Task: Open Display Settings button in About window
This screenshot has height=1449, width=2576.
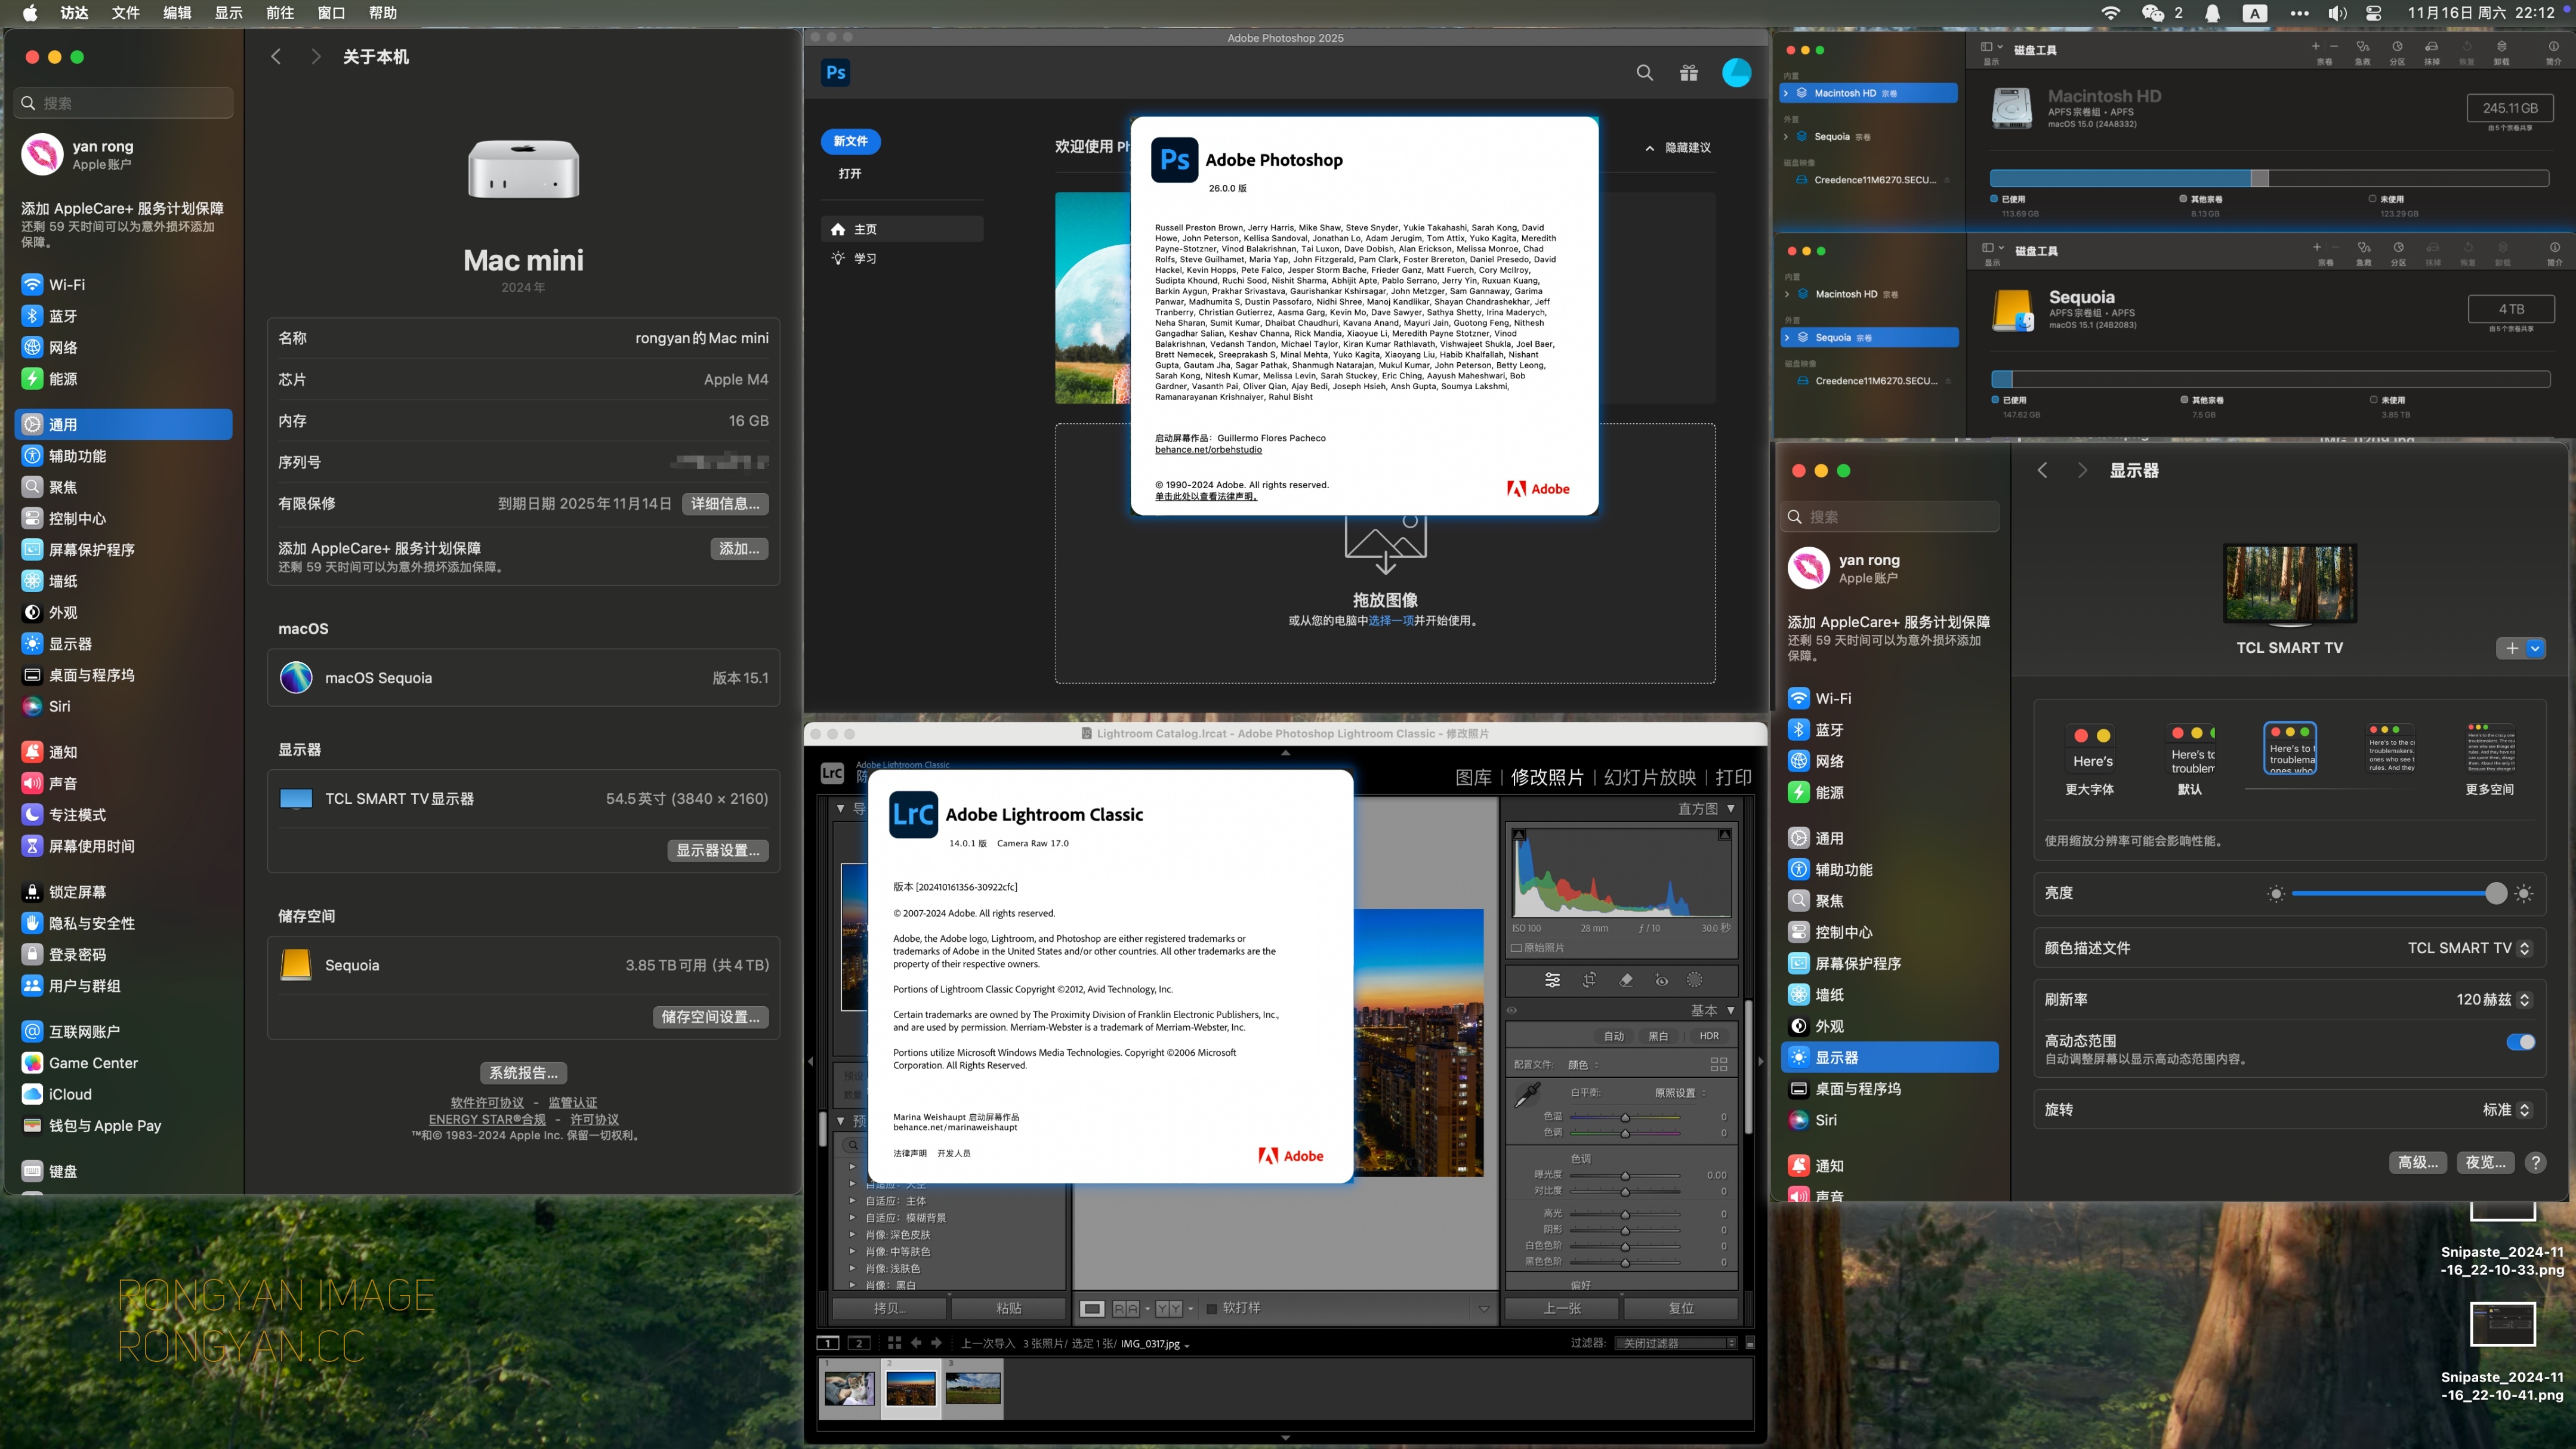Action: pyautogui.click(x=717, y=850)
